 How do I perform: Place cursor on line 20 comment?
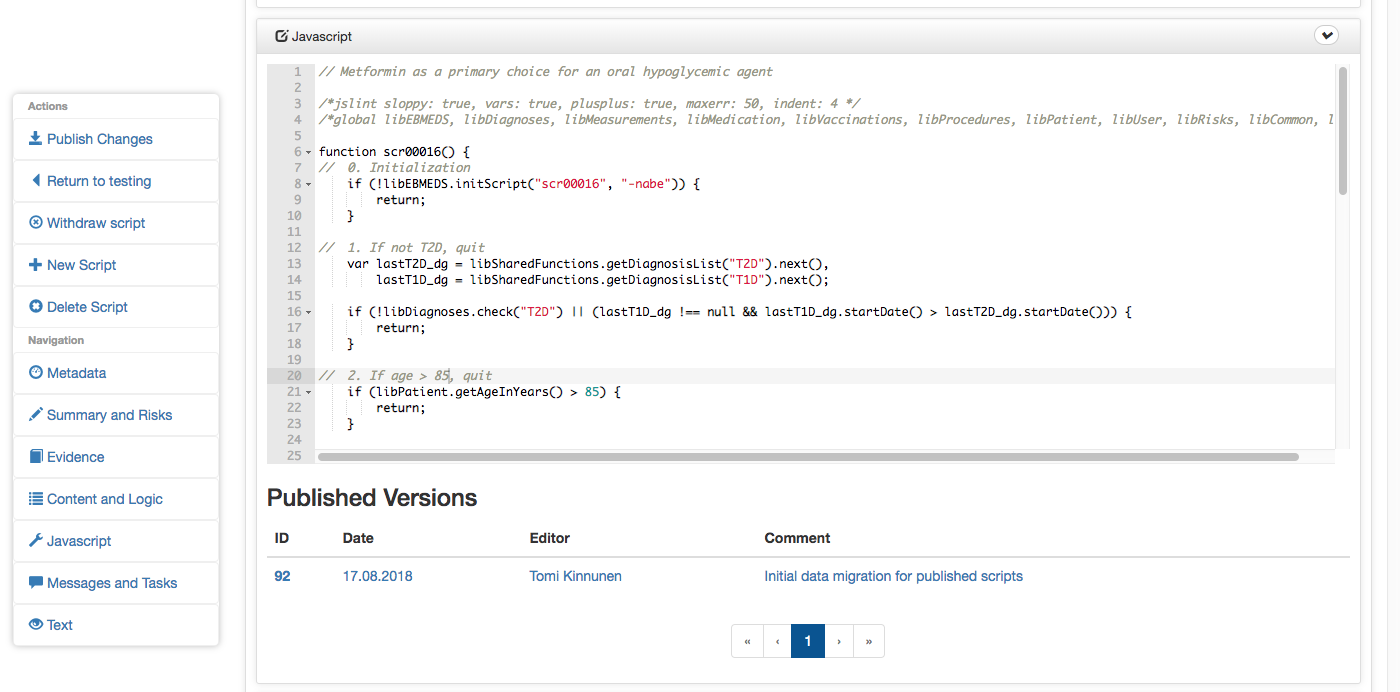(x=405, y=376)
